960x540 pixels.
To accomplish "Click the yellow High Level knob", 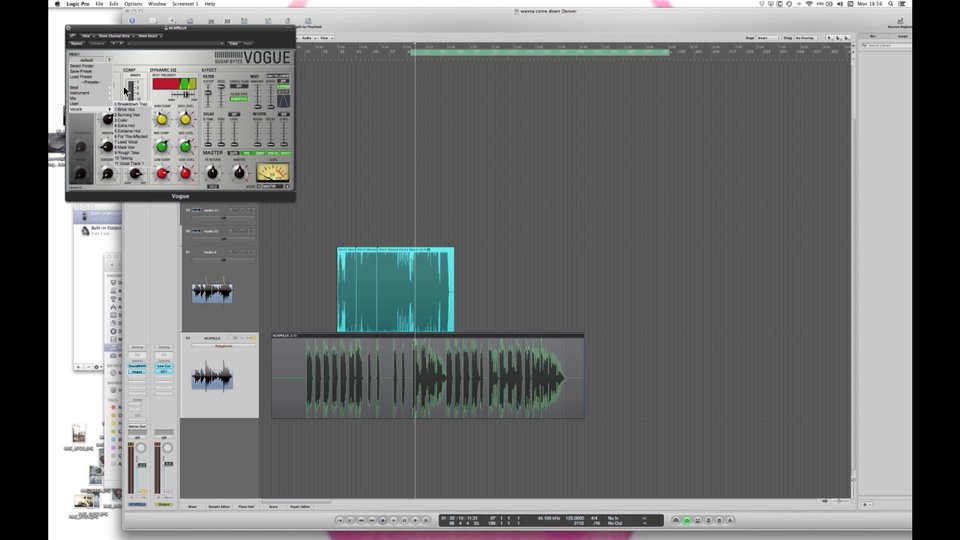I will coord(186,119).
